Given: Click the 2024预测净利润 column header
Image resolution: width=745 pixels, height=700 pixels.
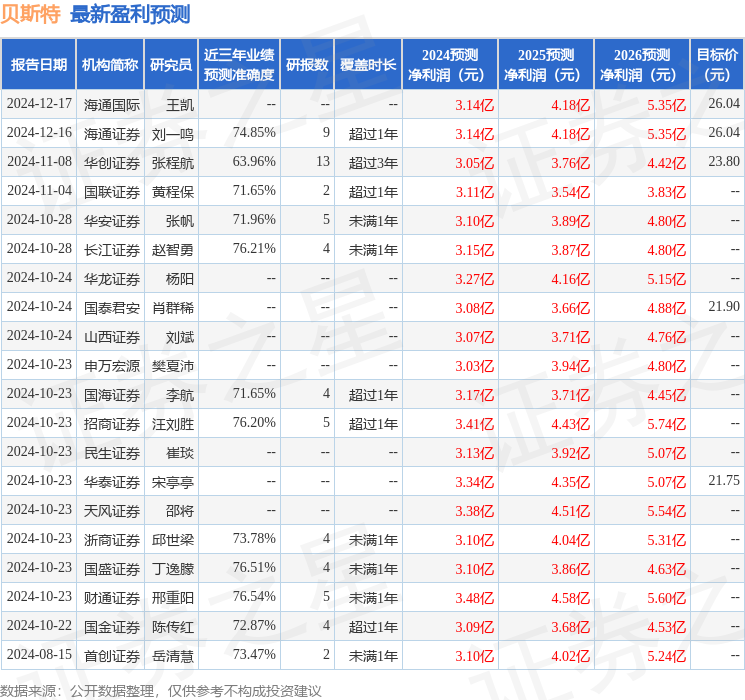Looking at the screenshot, I should [x=450, y=64].
